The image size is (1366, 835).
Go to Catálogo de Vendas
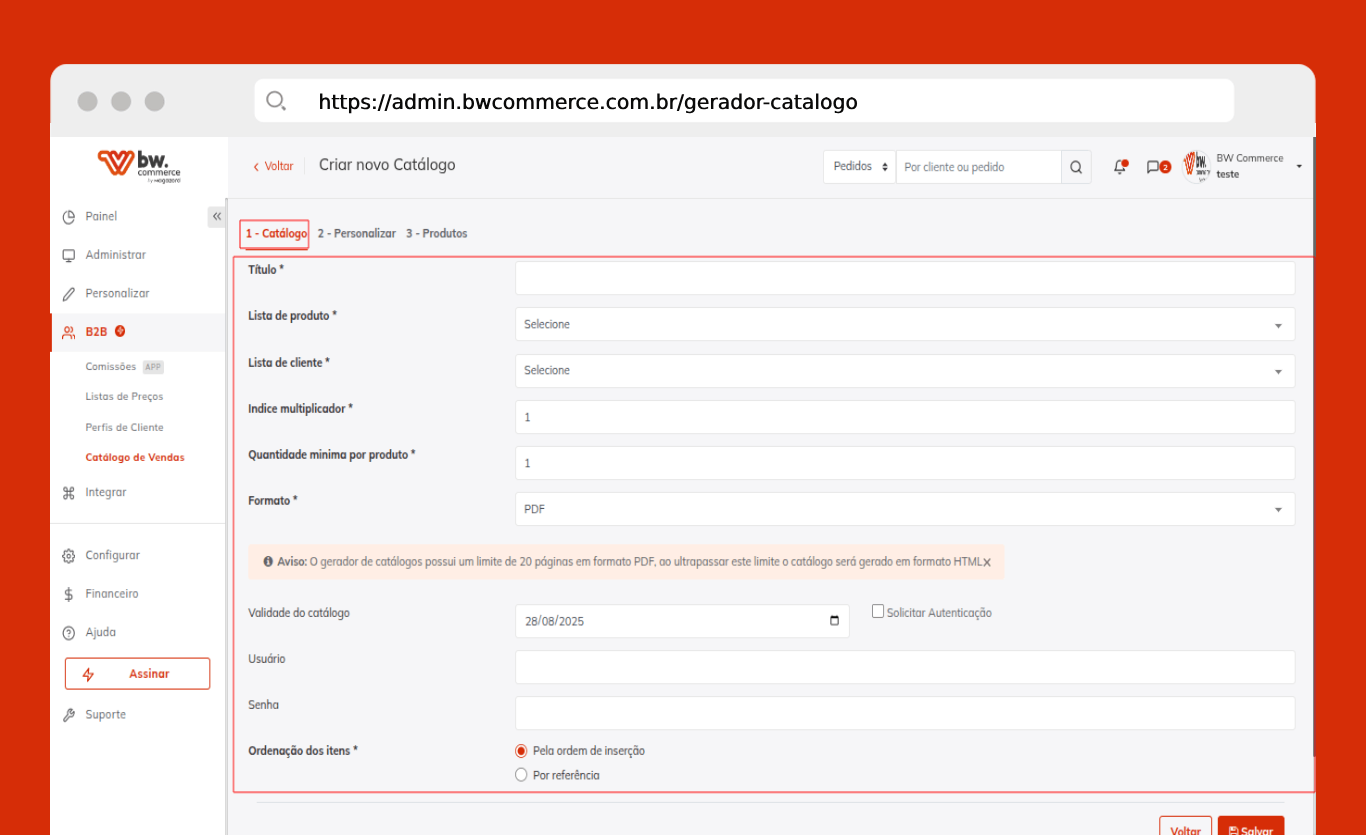pos(135,457)
